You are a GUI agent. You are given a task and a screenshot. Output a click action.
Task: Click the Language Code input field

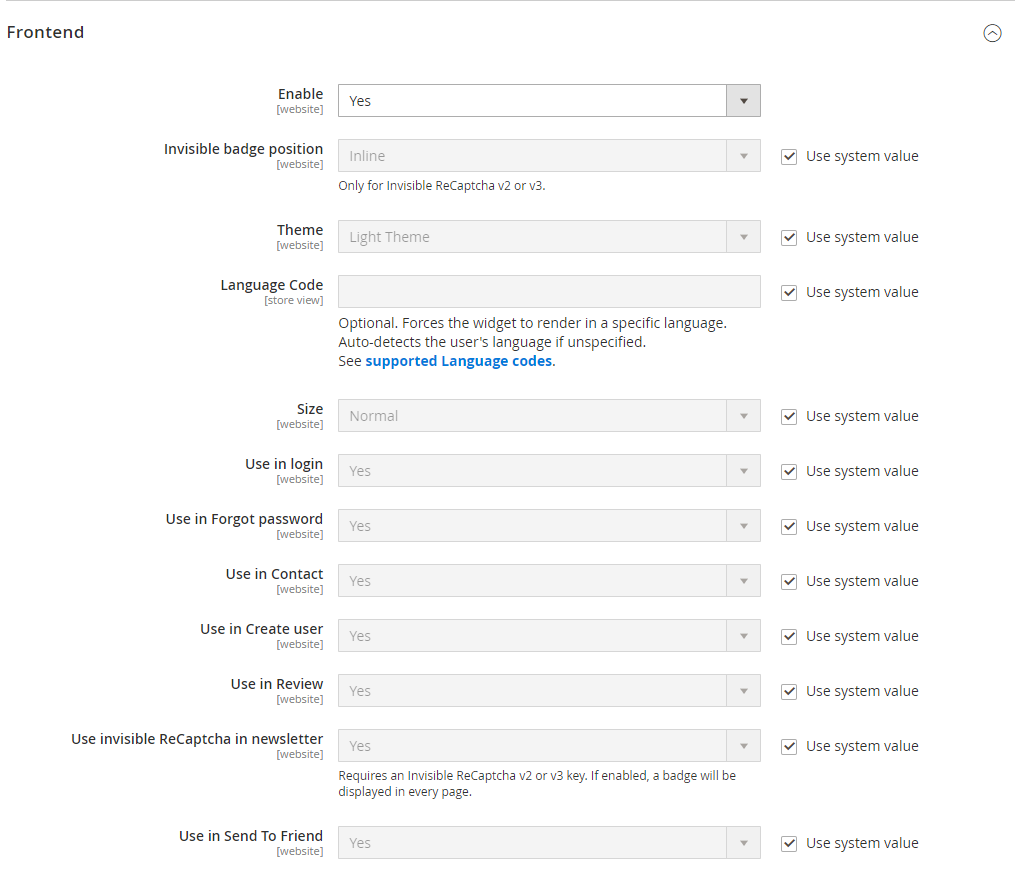pyautogui.click(x=549, y=292)
